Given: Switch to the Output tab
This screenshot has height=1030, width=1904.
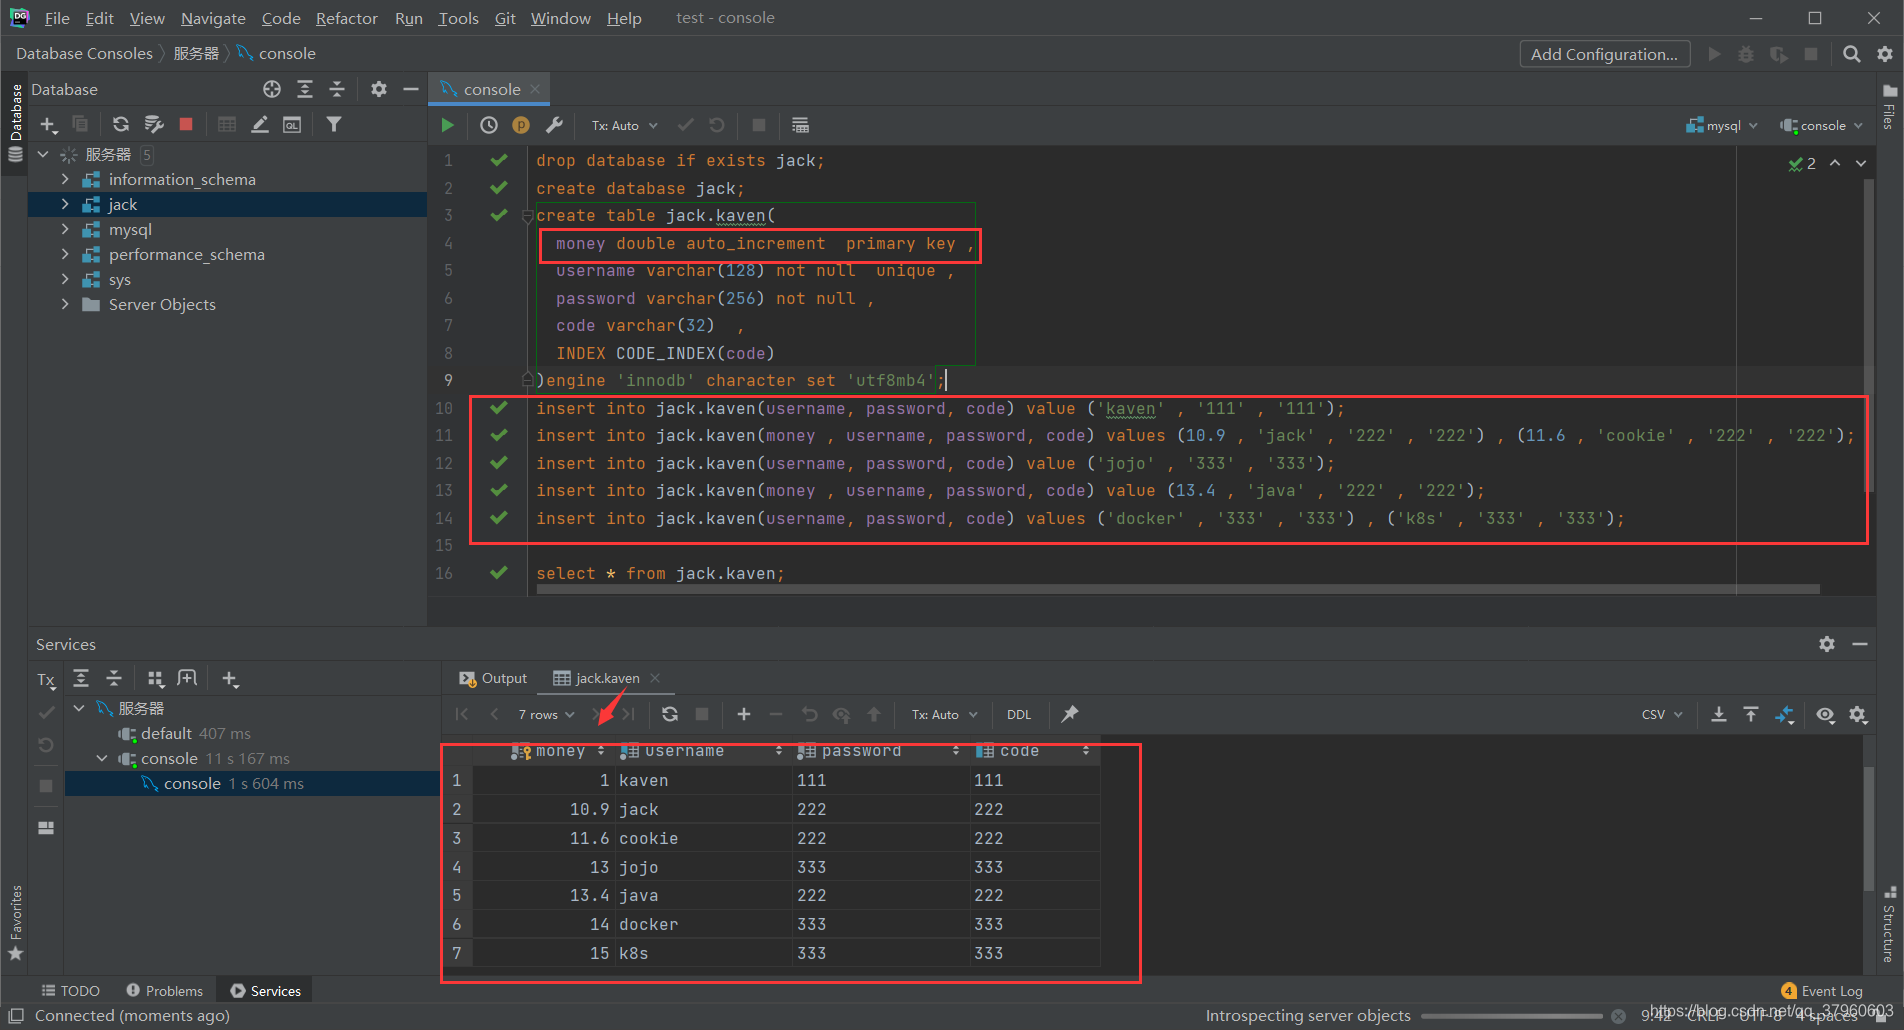Looking at the screenshot, I should tap(493, 678).
